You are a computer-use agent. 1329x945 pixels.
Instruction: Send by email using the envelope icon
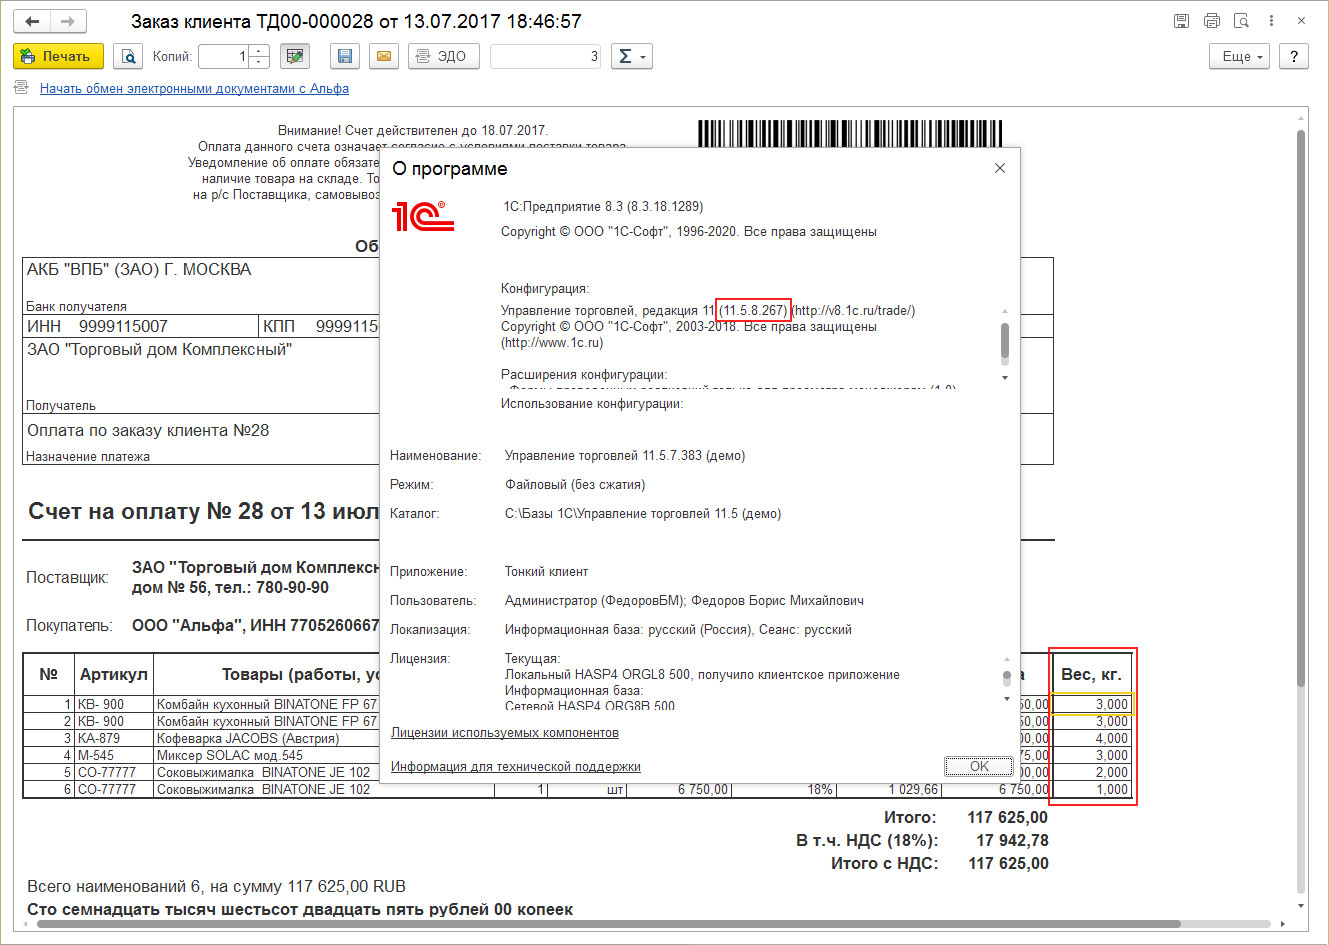point(383,56)
